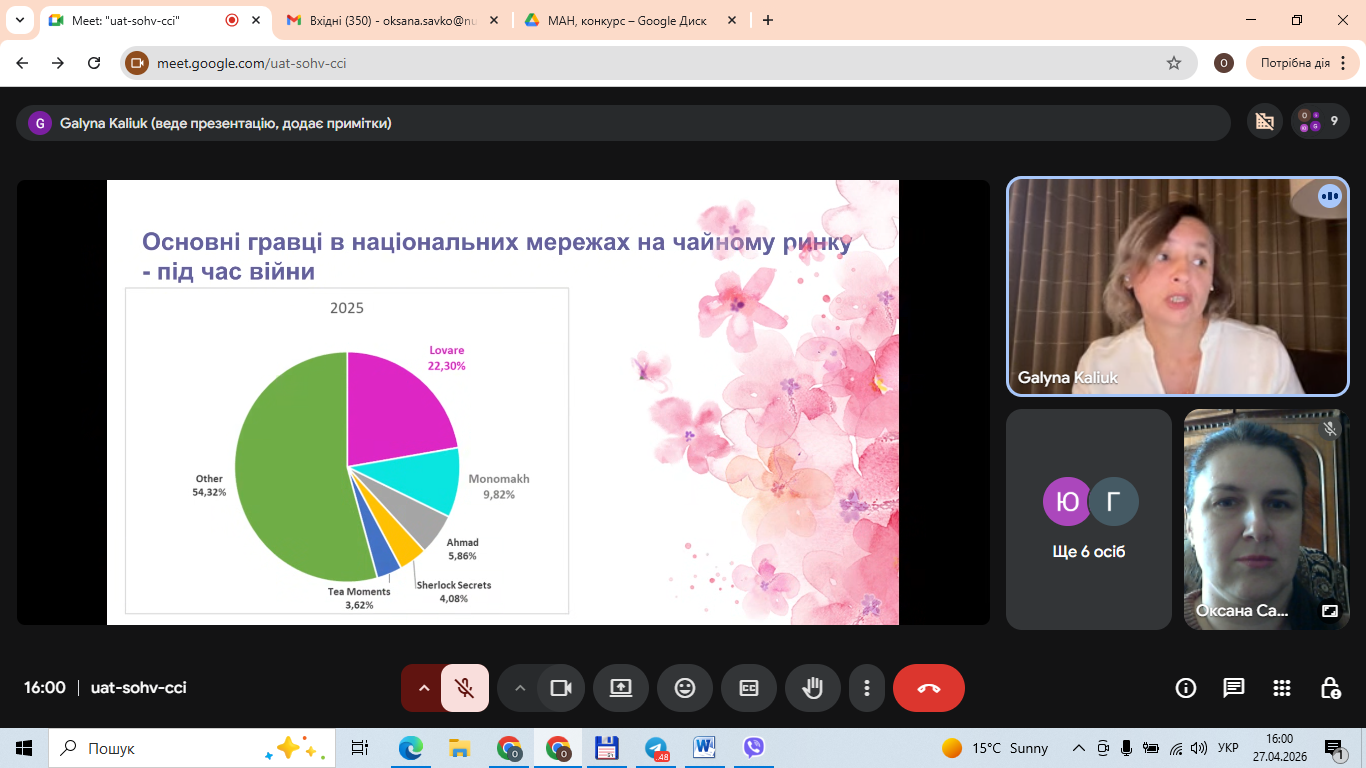The height and width of the screenshot is (768, 1366).
Task: Click the muted mic icon on Оксана's tile
Action: click(x=1330, y=428)
